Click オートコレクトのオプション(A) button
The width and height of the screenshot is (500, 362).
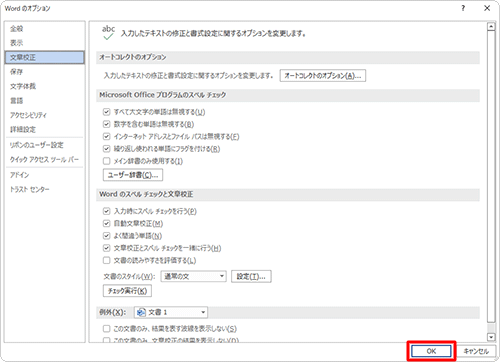coord(323,76)
